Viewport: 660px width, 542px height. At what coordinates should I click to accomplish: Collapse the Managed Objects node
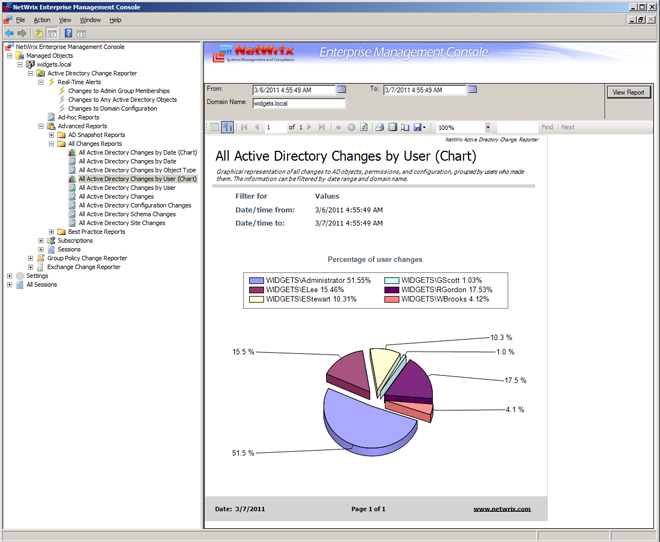coord(9,56)
